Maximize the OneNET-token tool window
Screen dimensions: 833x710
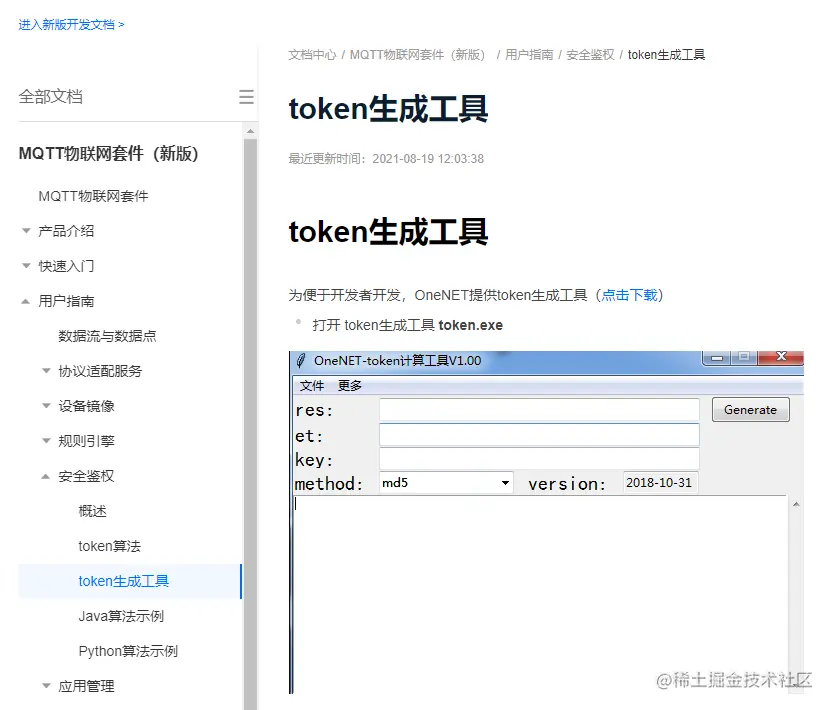tap(744, 357)
